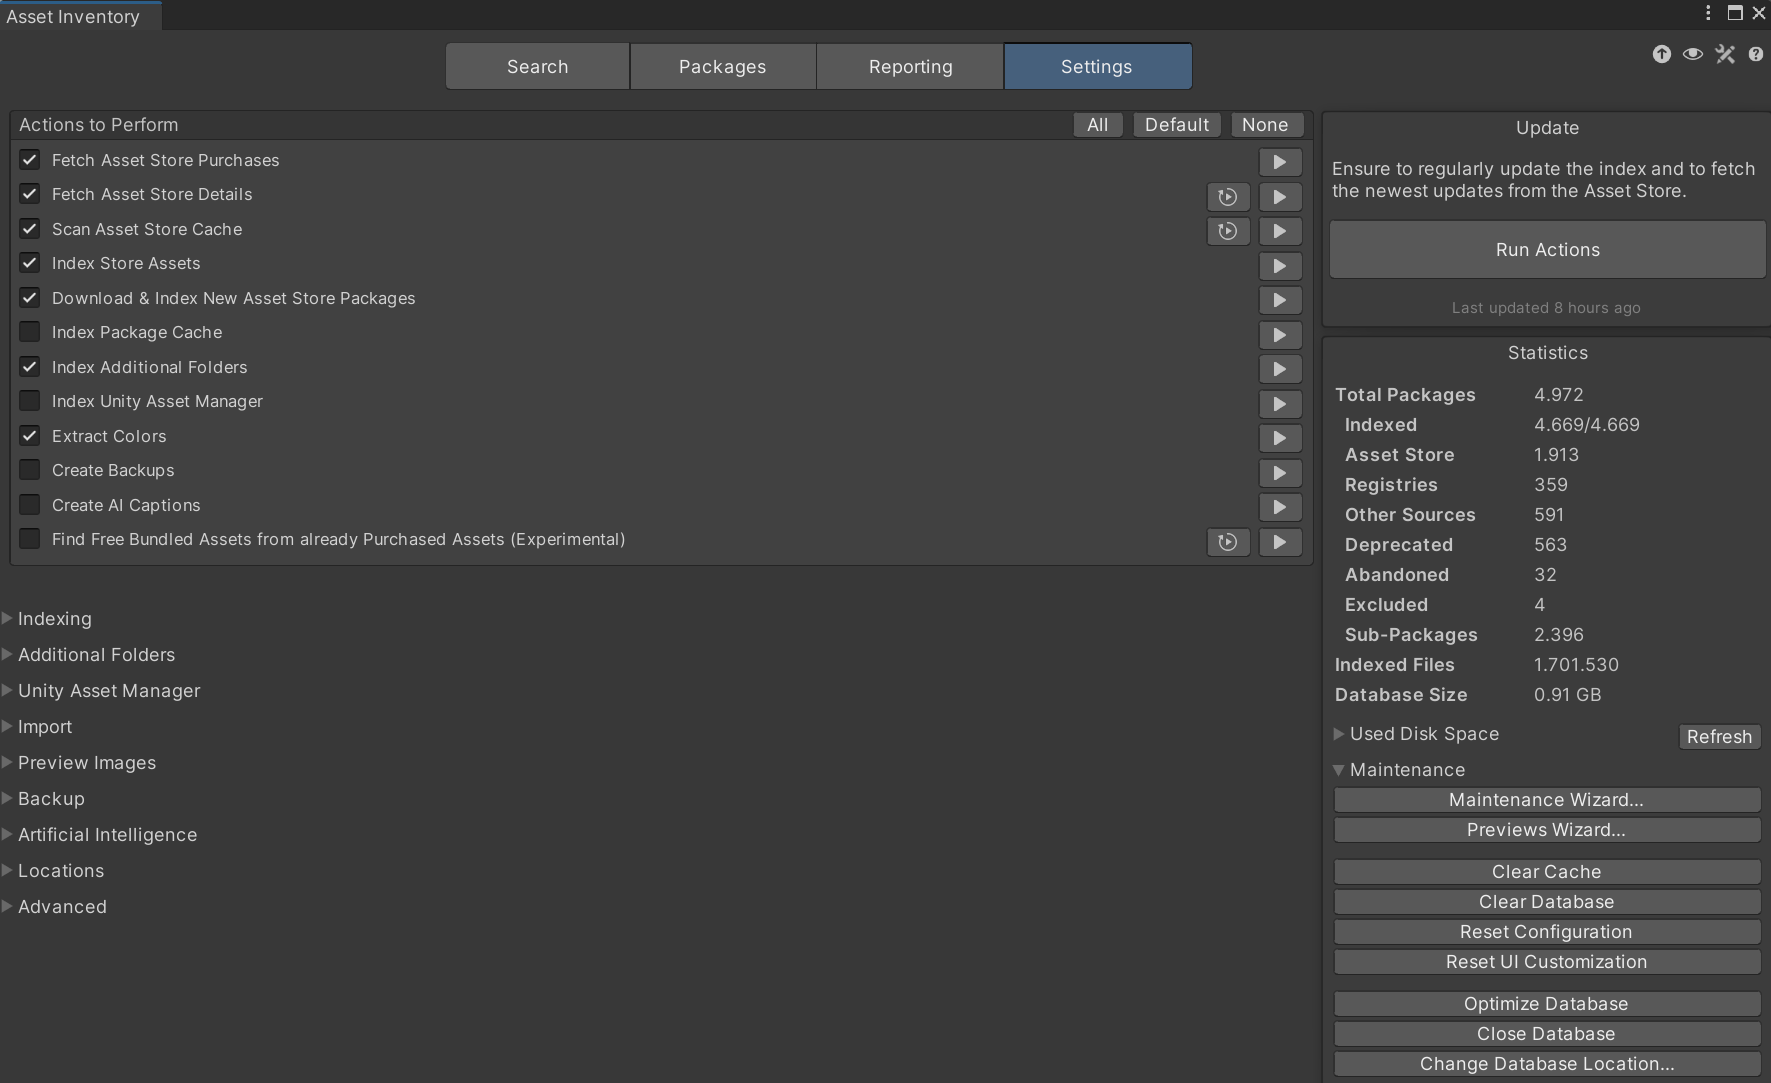The image size is (1771, 1083).
Task: Run Index Unity Asset Manager play icon
Action: pyautogui.click(x=1279, y=404)
